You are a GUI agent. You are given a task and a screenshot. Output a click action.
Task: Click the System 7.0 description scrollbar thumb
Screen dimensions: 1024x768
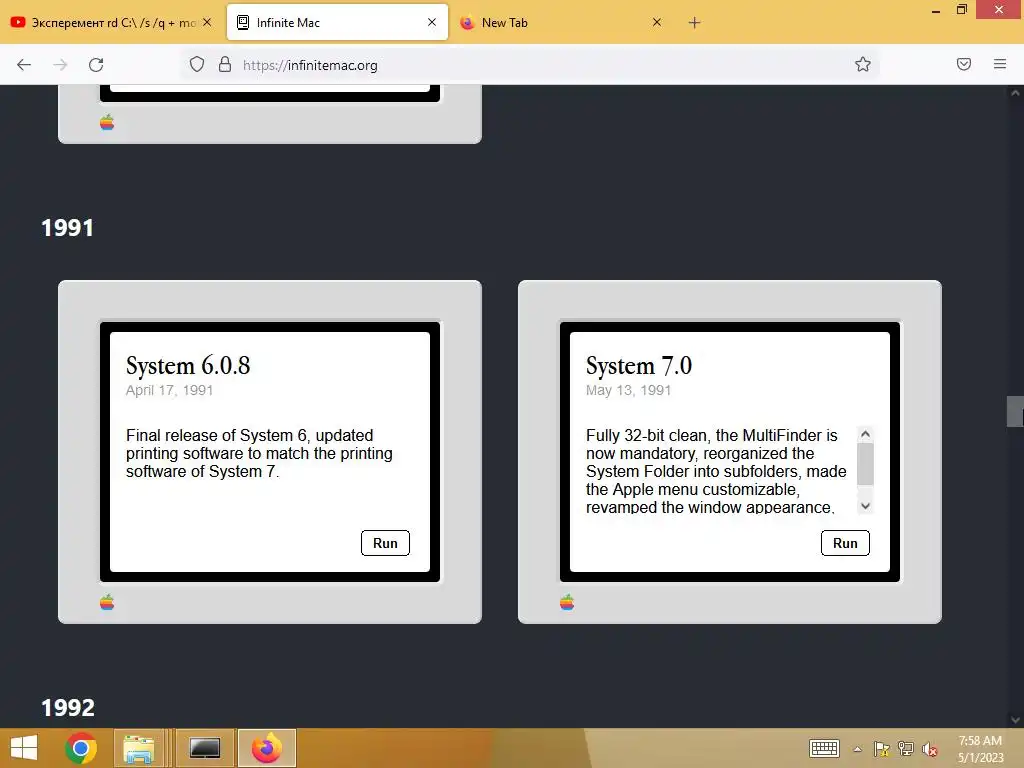click(865, 464)
